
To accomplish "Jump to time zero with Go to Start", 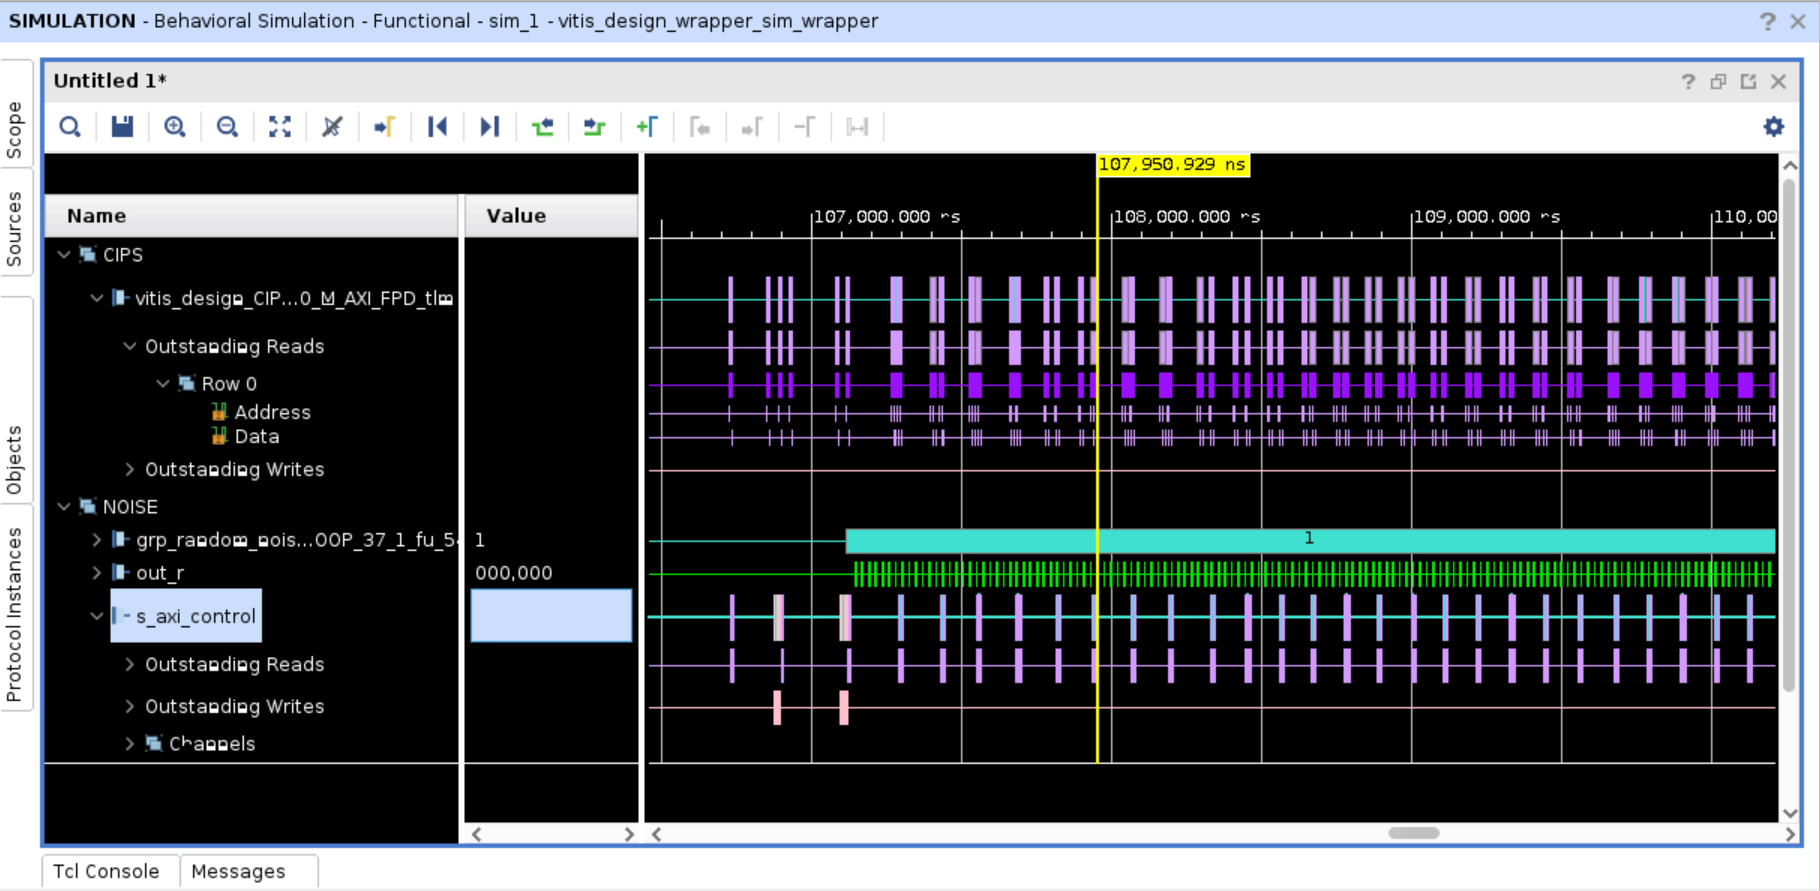I will point(437,127).
